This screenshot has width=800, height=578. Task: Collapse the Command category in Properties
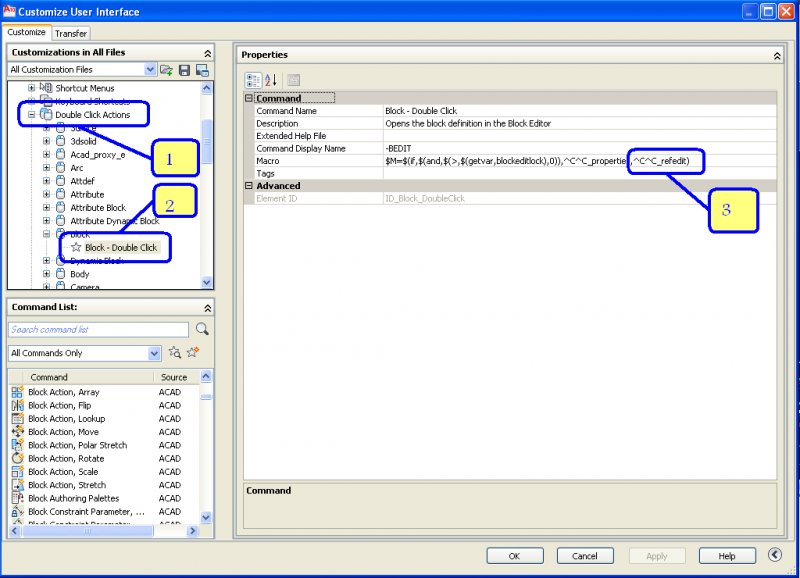pos(249,98)
